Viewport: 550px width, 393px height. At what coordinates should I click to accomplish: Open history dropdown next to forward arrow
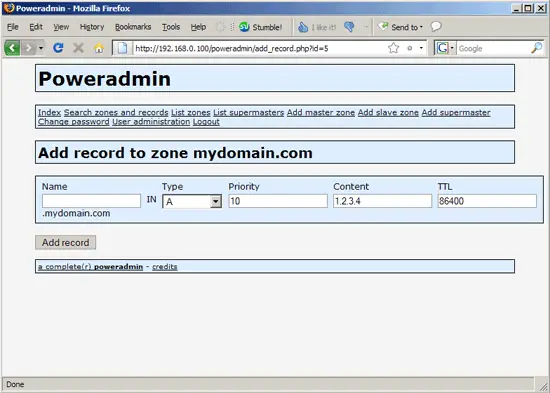pos(41,48)
